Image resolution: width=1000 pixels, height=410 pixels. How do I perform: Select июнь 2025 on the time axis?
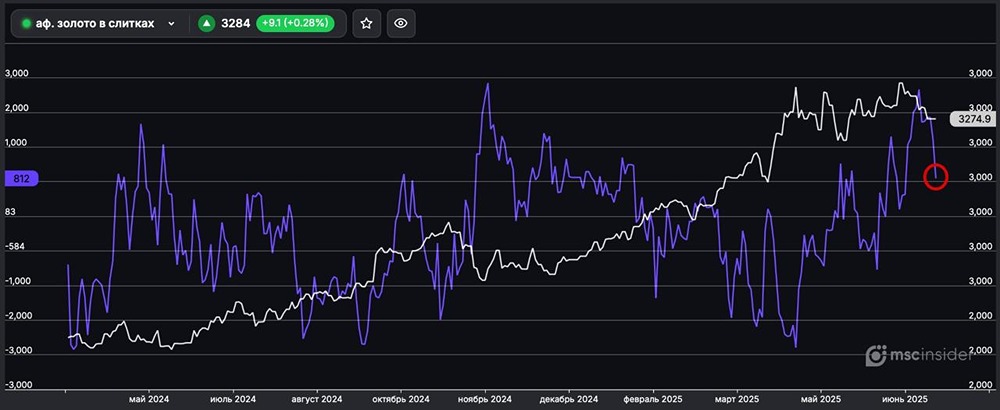coord(905,397)
